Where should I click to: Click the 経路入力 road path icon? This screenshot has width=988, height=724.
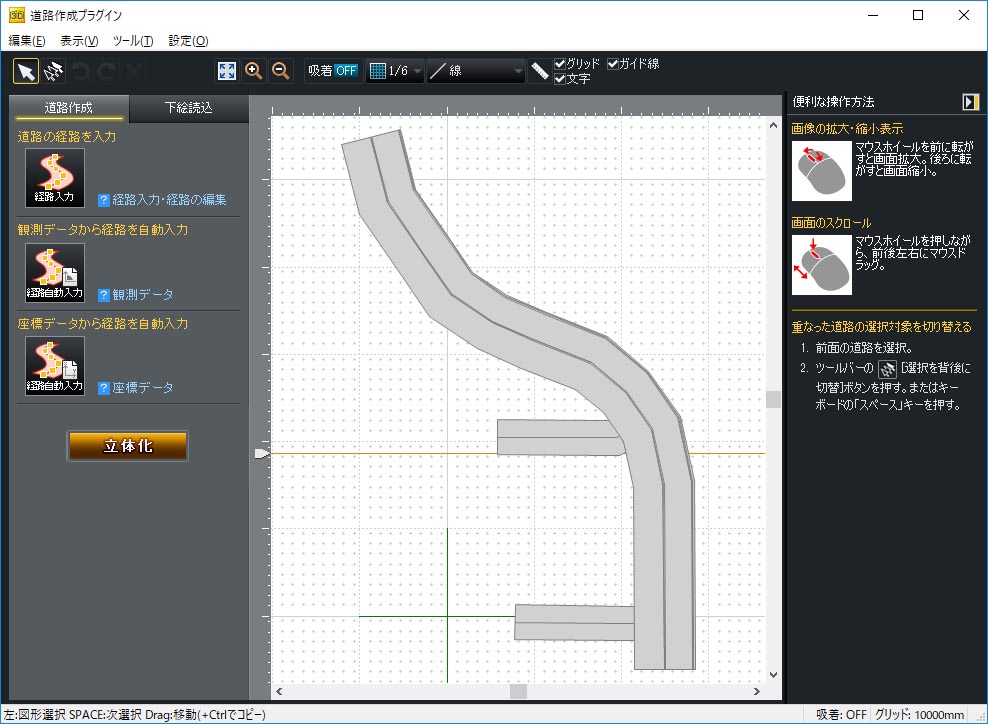click(x=54, y=179)
